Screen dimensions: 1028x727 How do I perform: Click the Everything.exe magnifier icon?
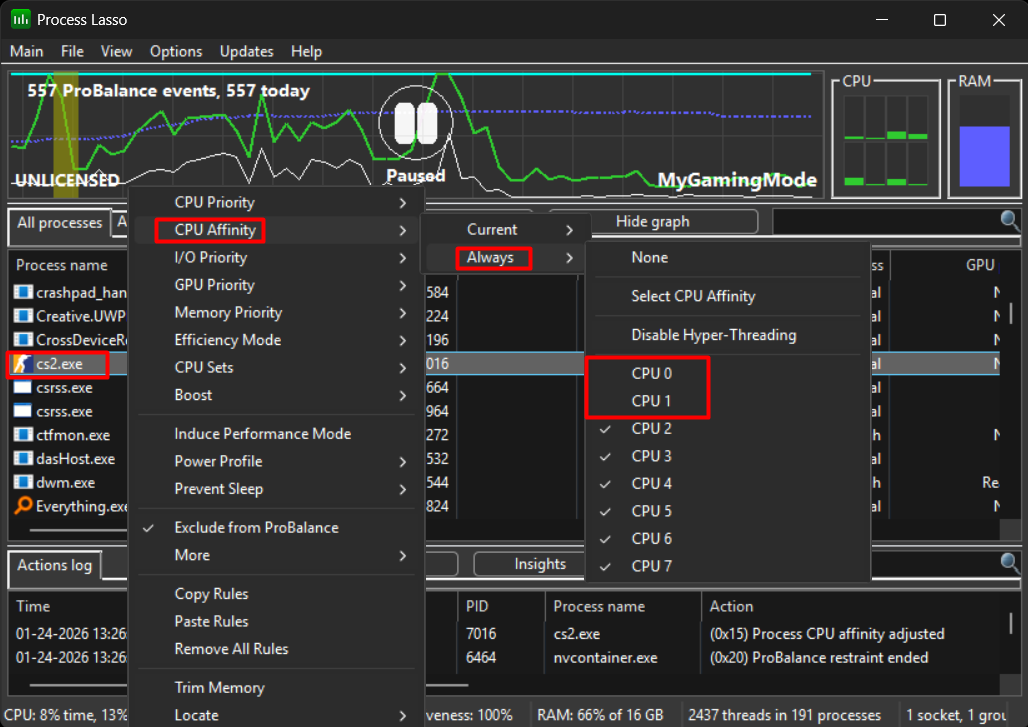coord(22,506)
